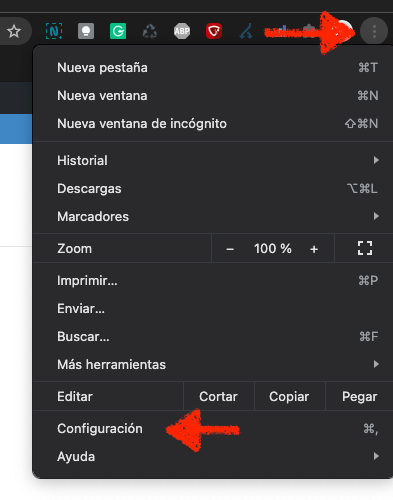Screen dimensions: 393x500
Task: Click the lightbulb extension icon
Action: [x=86, y=31]
